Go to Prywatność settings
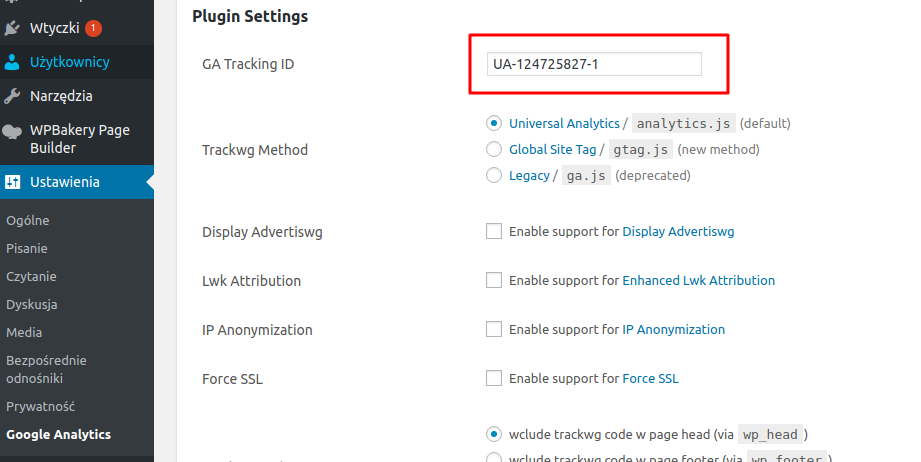 point(41,406)
